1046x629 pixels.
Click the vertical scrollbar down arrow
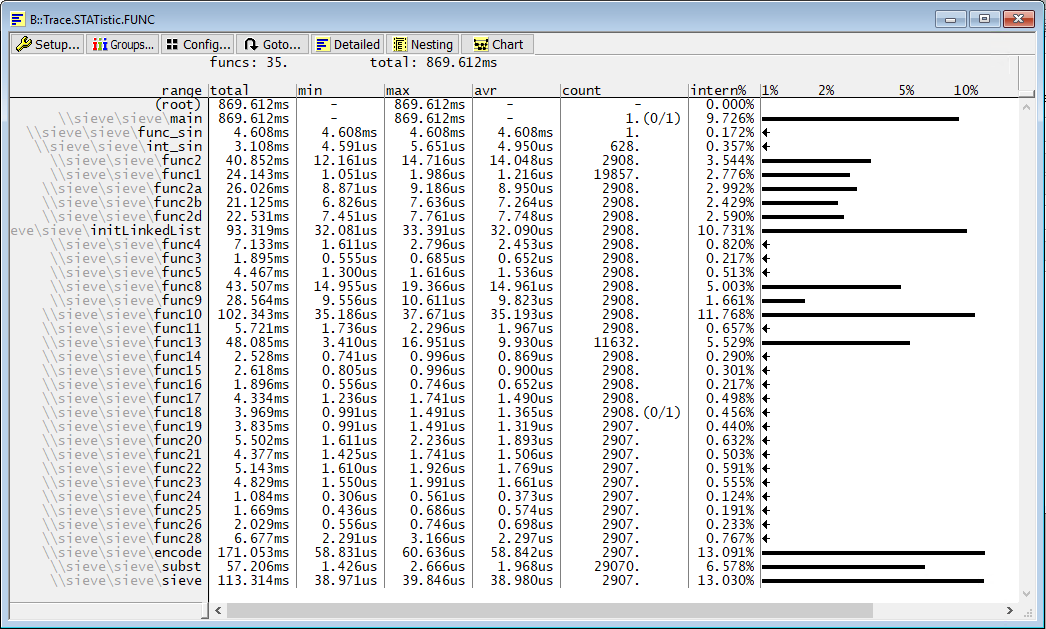click(x=1027, y=594)
